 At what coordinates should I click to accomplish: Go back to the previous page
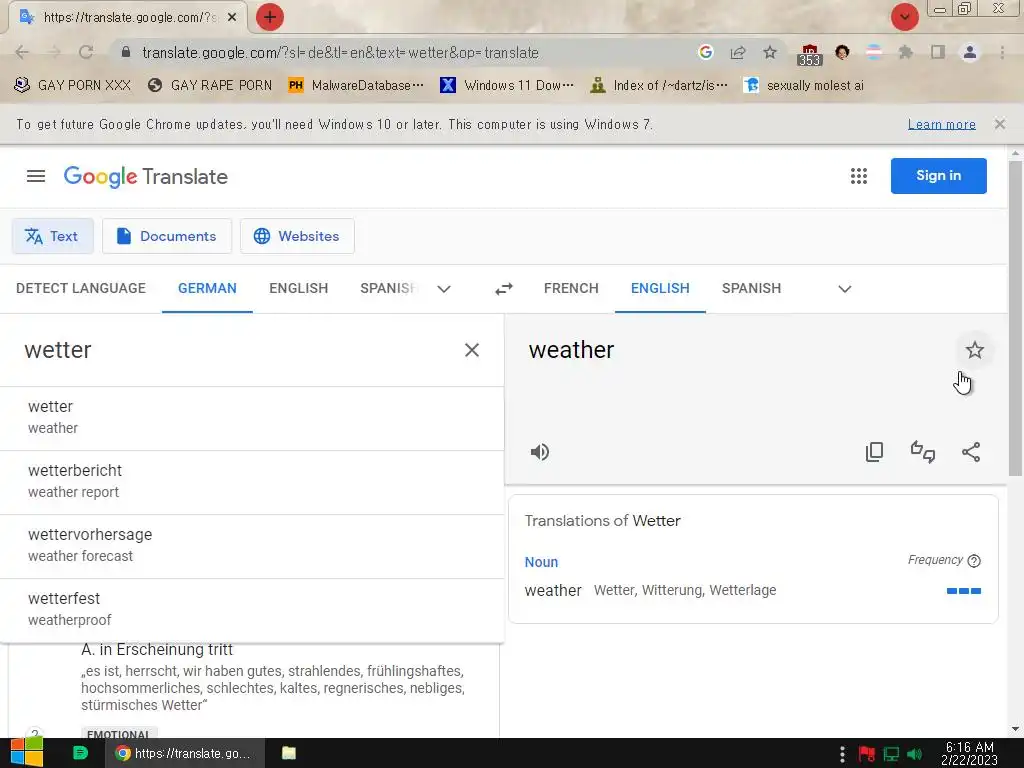coord(22,52)
